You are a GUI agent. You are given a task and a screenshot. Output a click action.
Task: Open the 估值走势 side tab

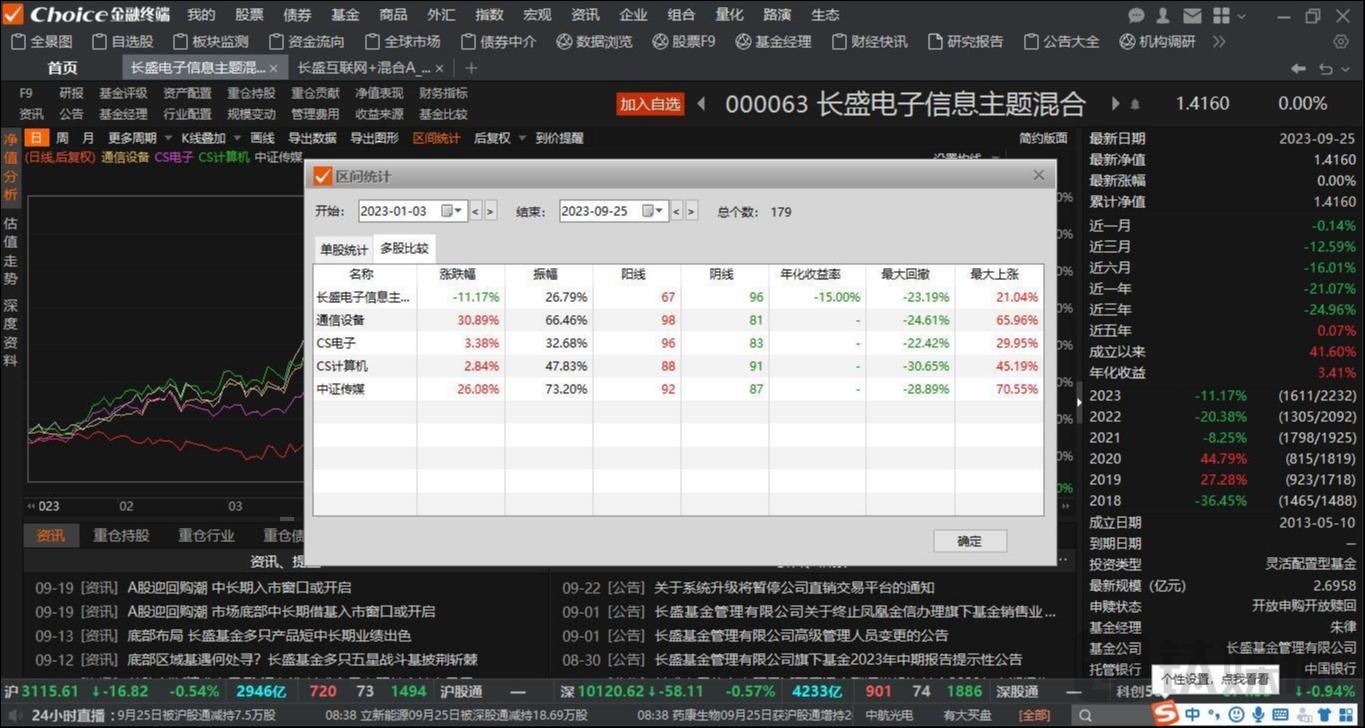(x=10, y=249)
